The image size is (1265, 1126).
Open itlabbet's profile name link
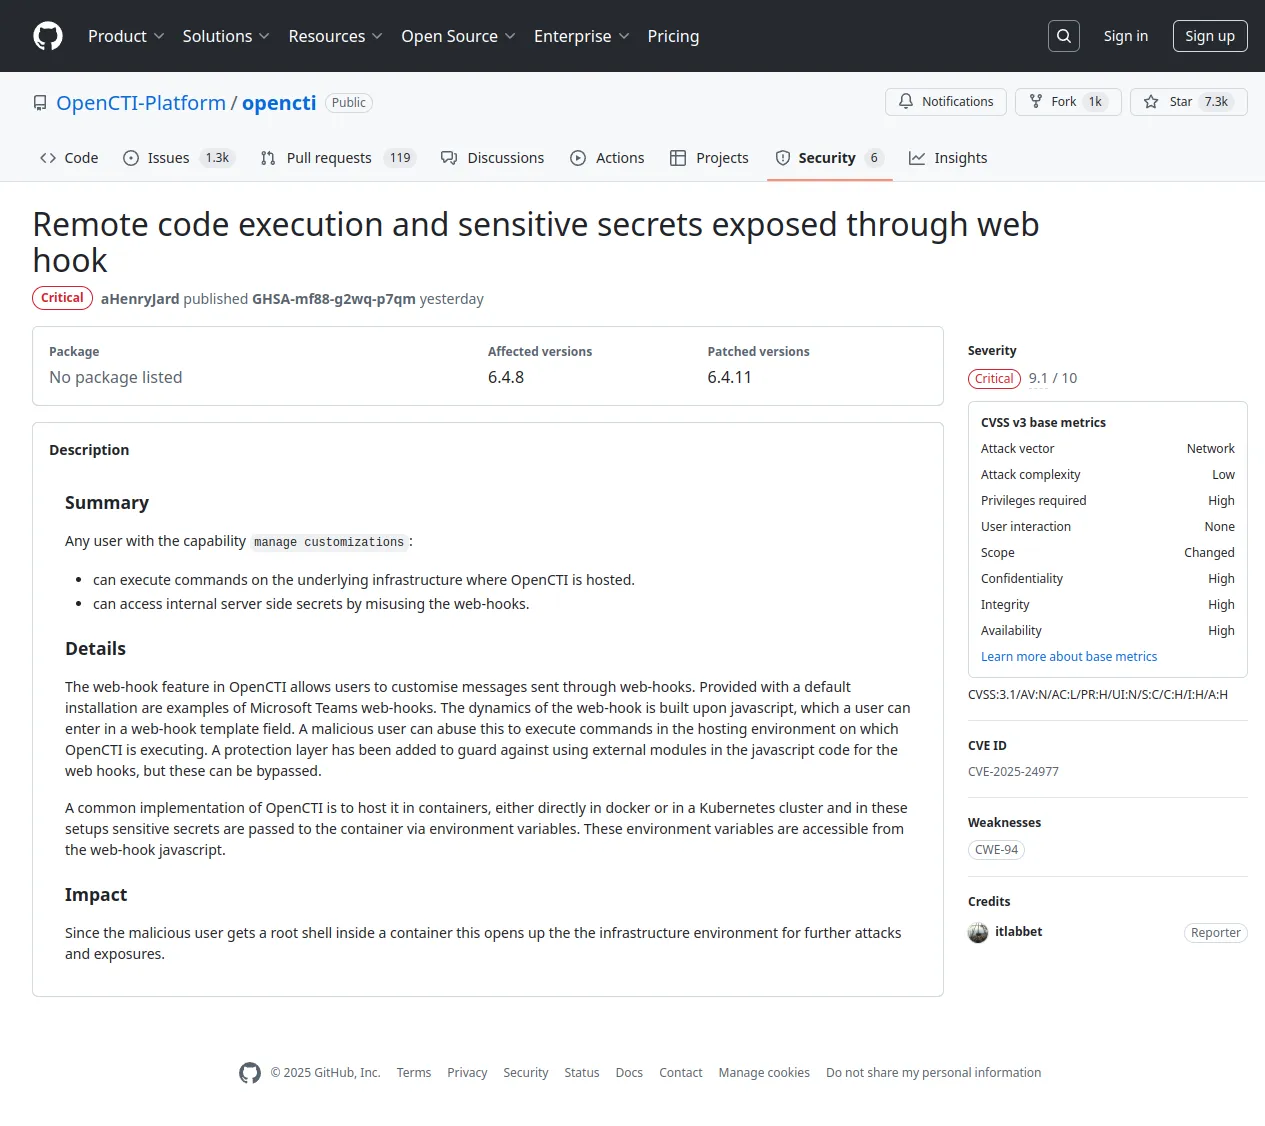tap(1018, 932)
